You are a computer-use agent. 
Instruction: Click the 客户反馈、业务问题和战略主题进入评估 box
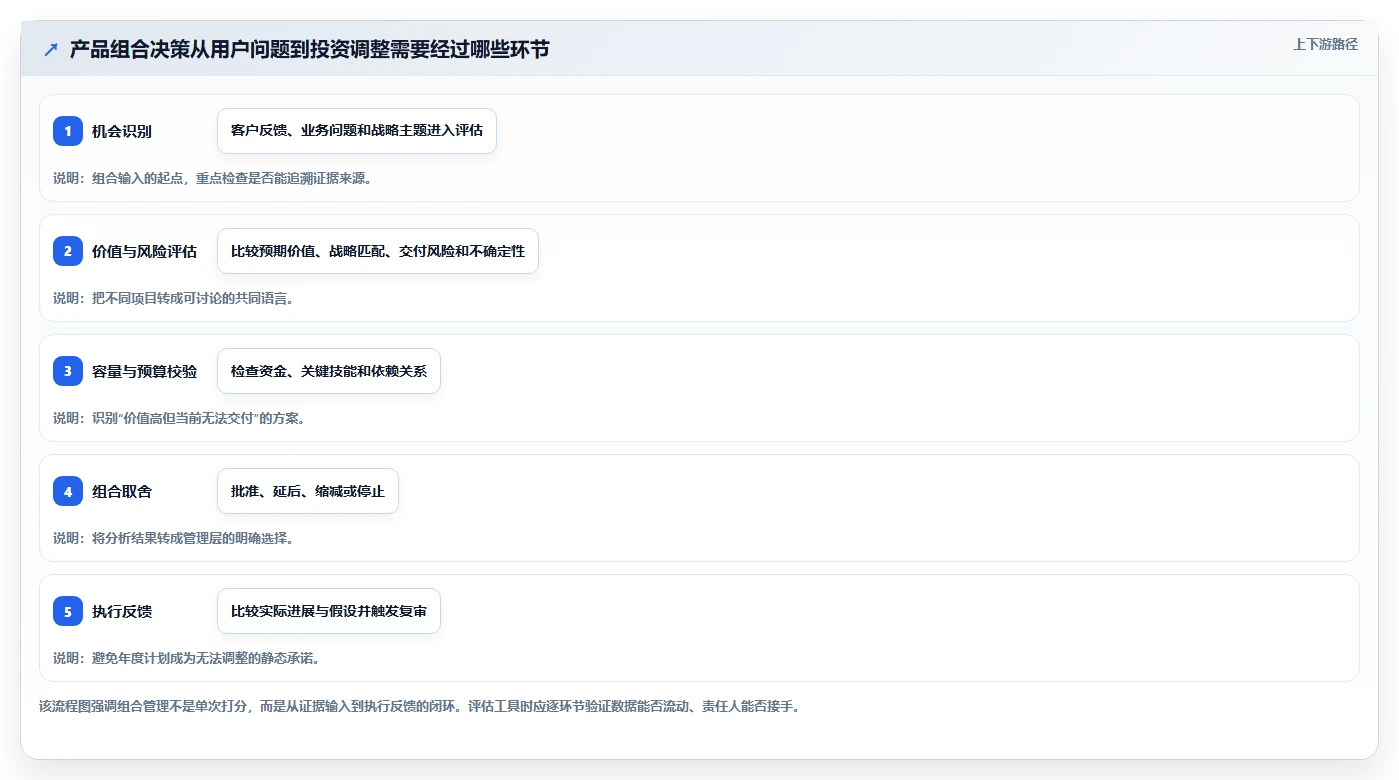tap(357, 131)
